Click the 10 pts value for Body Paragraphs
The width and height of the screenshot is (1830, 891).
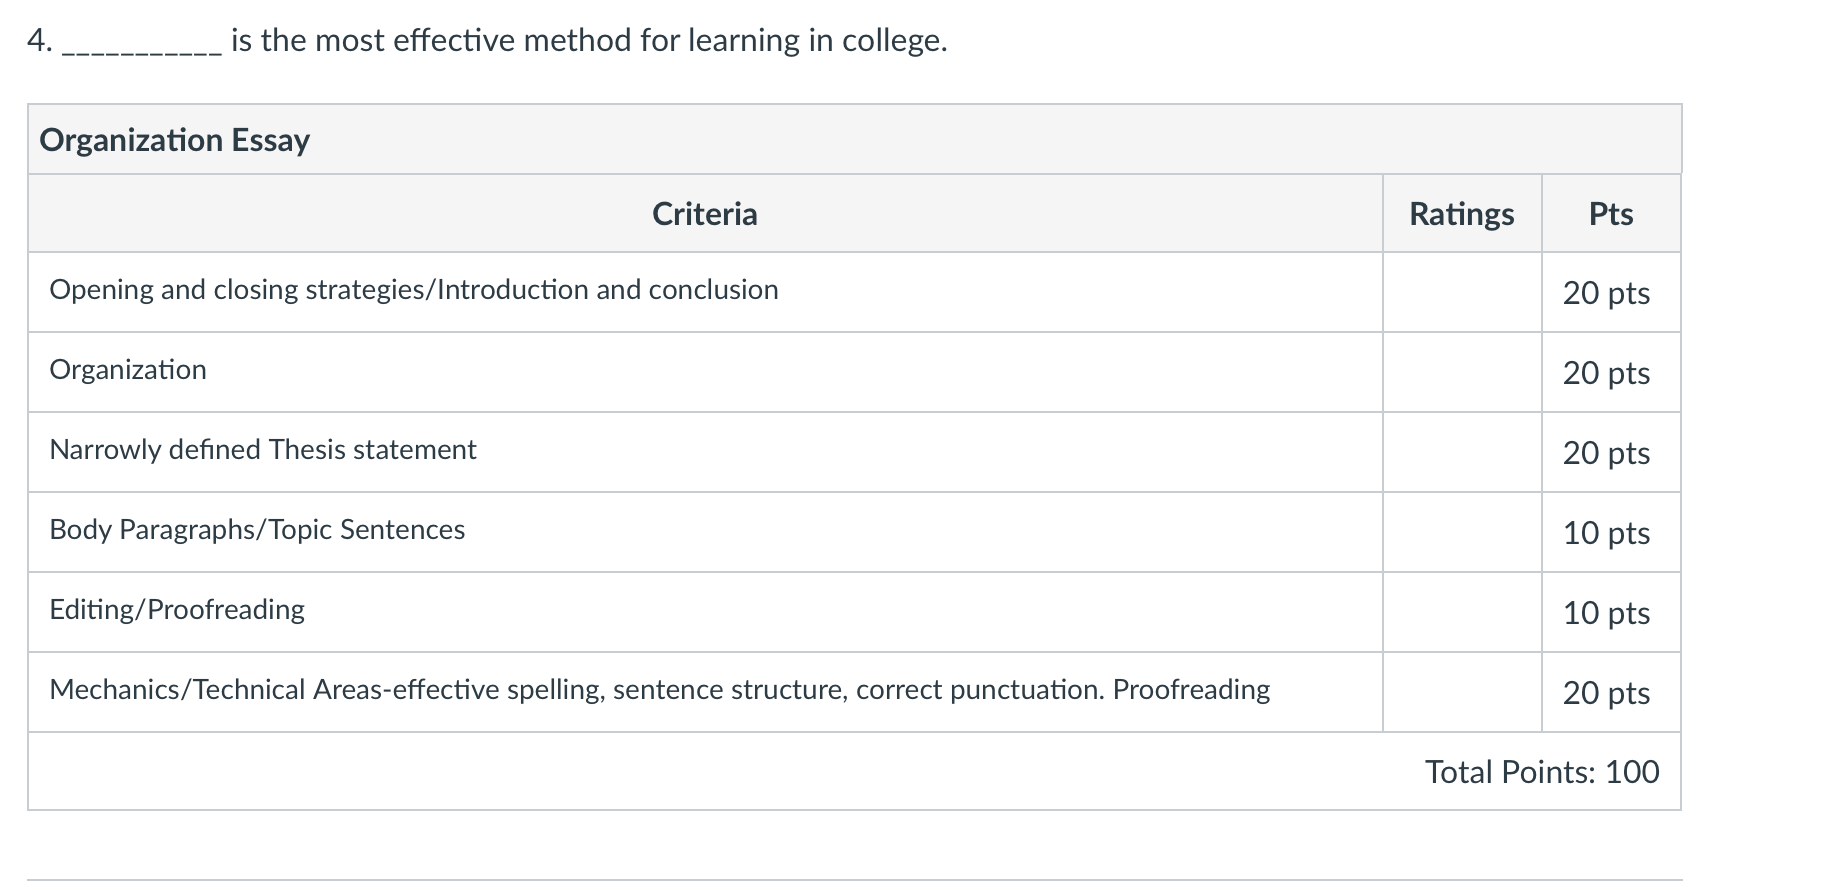click(1606, 533)
